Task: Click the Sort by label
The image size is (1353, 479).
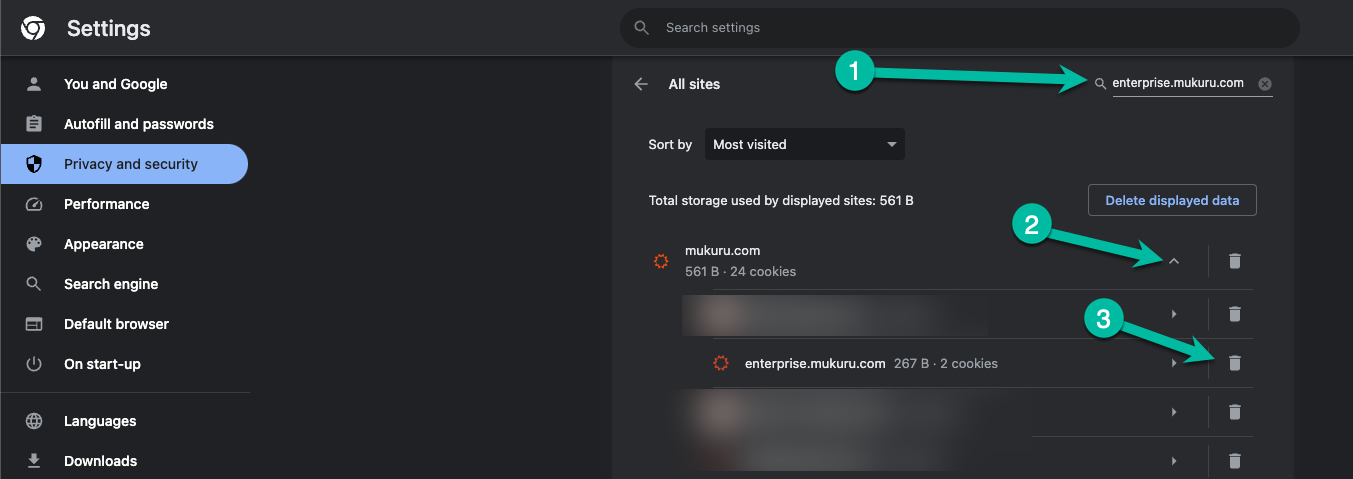Action: coord(670,144)
